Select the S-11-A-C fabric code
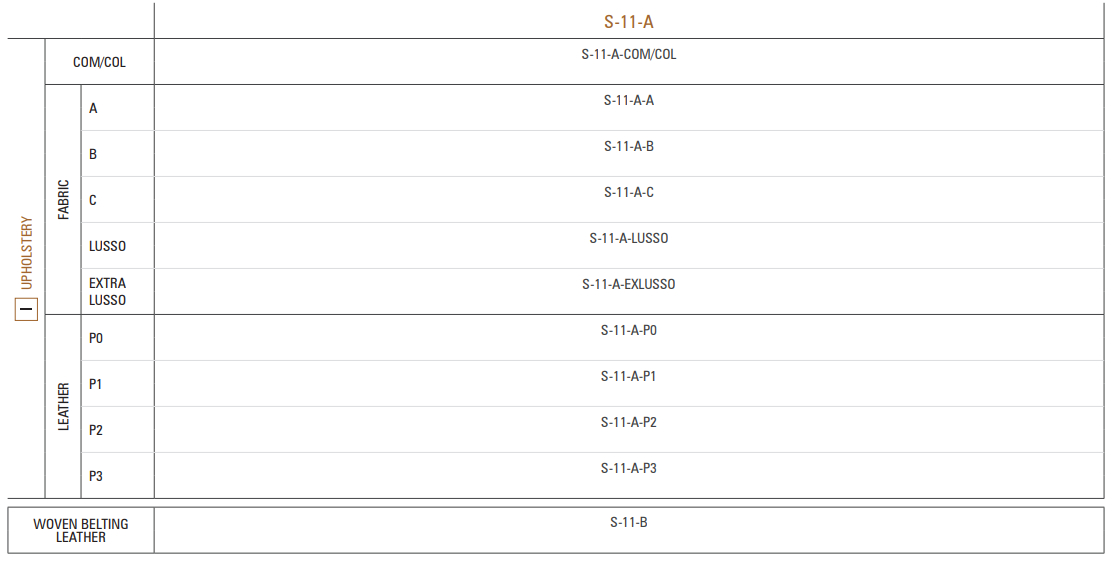 pos(628,192)
